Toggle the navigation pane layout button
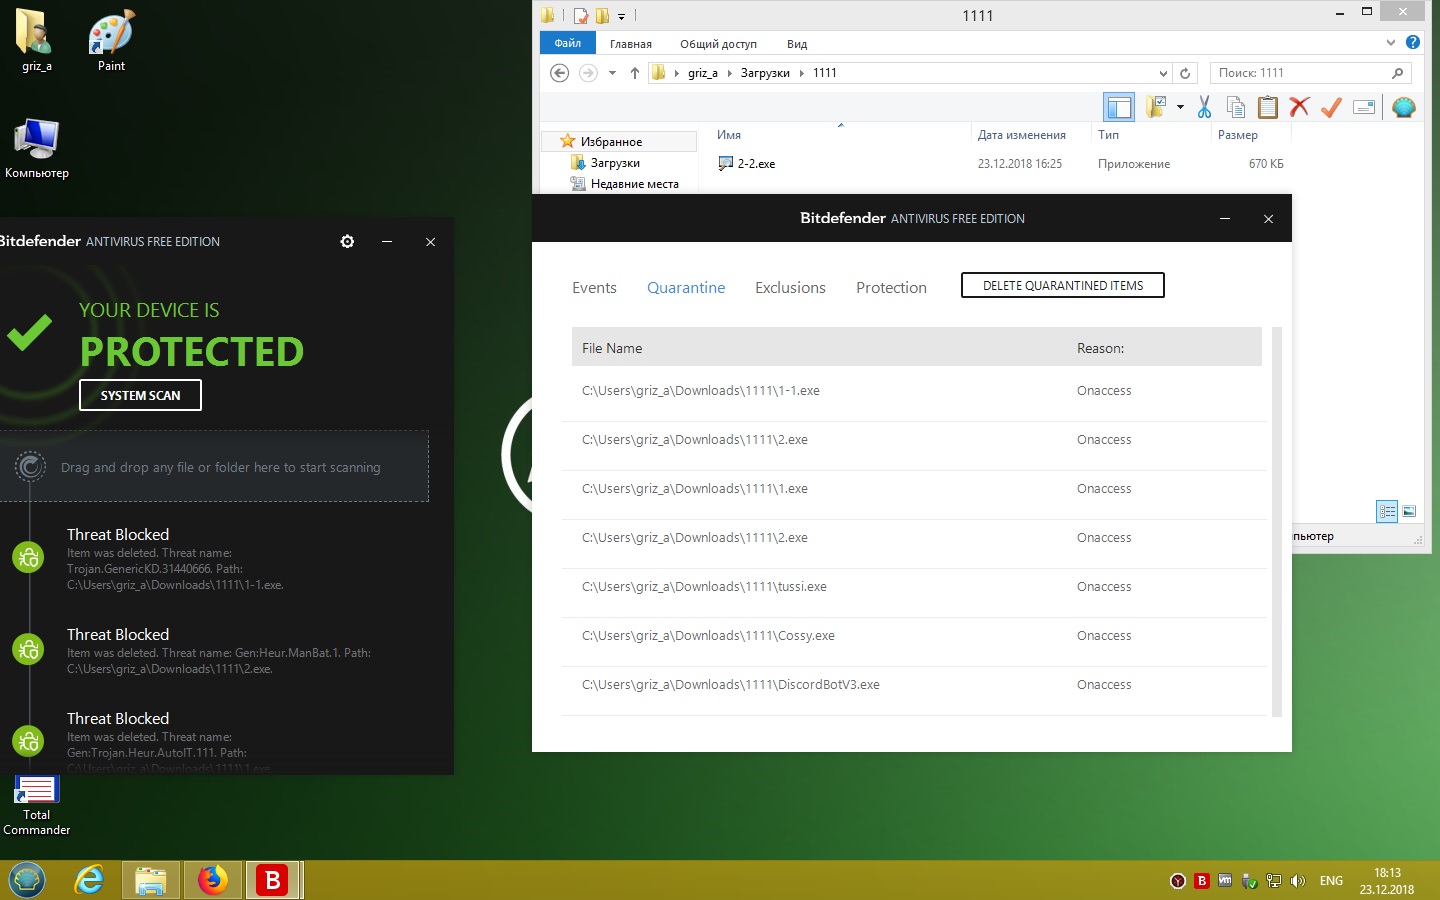Image resolution: width=1440 pixels, height=900 pixels. pos(1118,108)
